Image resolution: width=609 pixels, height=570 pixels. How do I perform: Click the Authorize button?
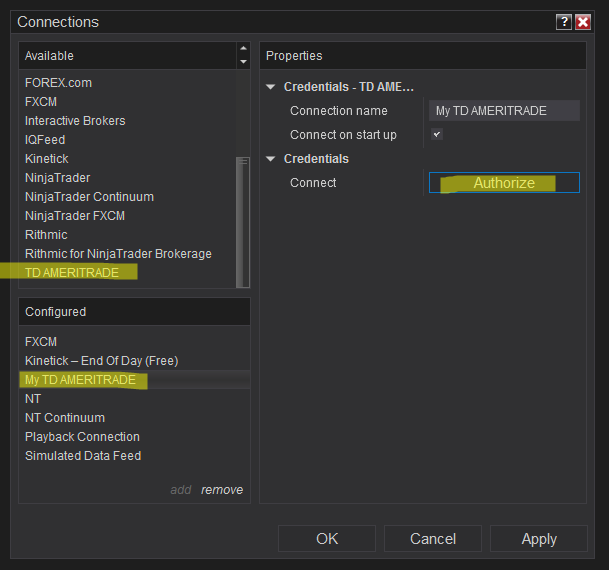pyautogui.click(x=504, y=182)
